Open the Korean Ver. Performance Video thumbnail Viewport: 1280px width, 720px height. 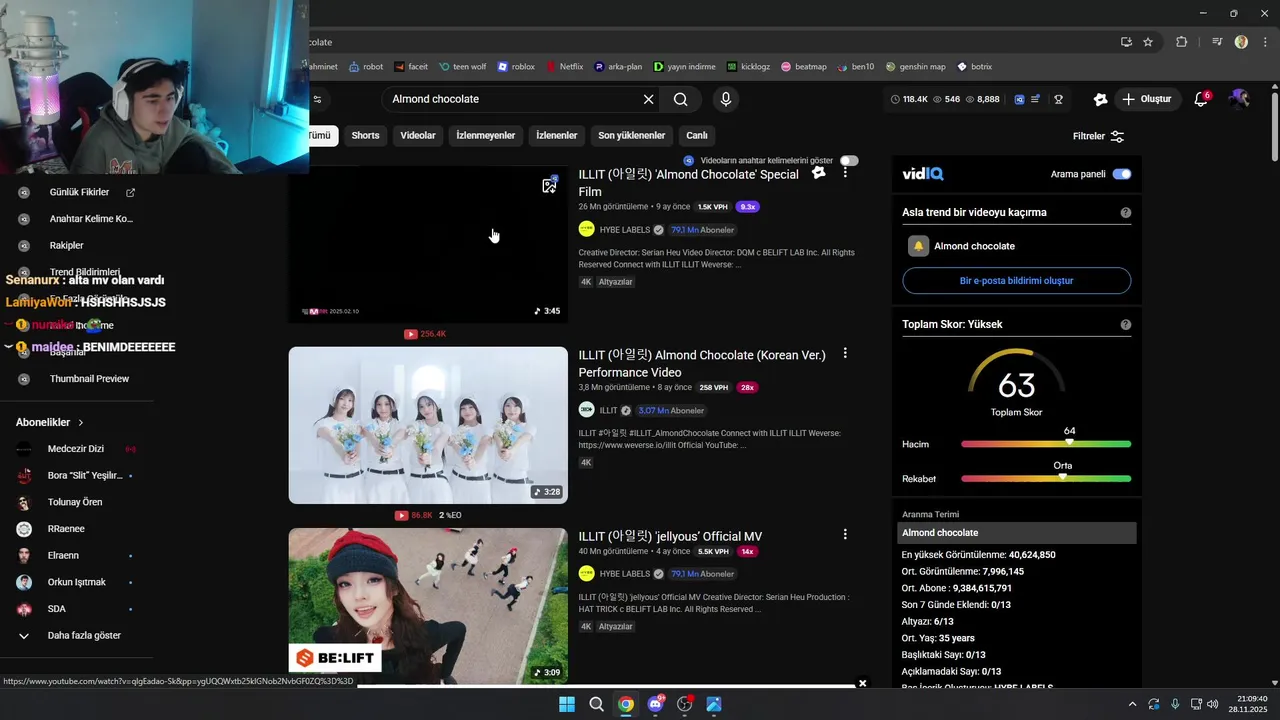coord(428,425)
